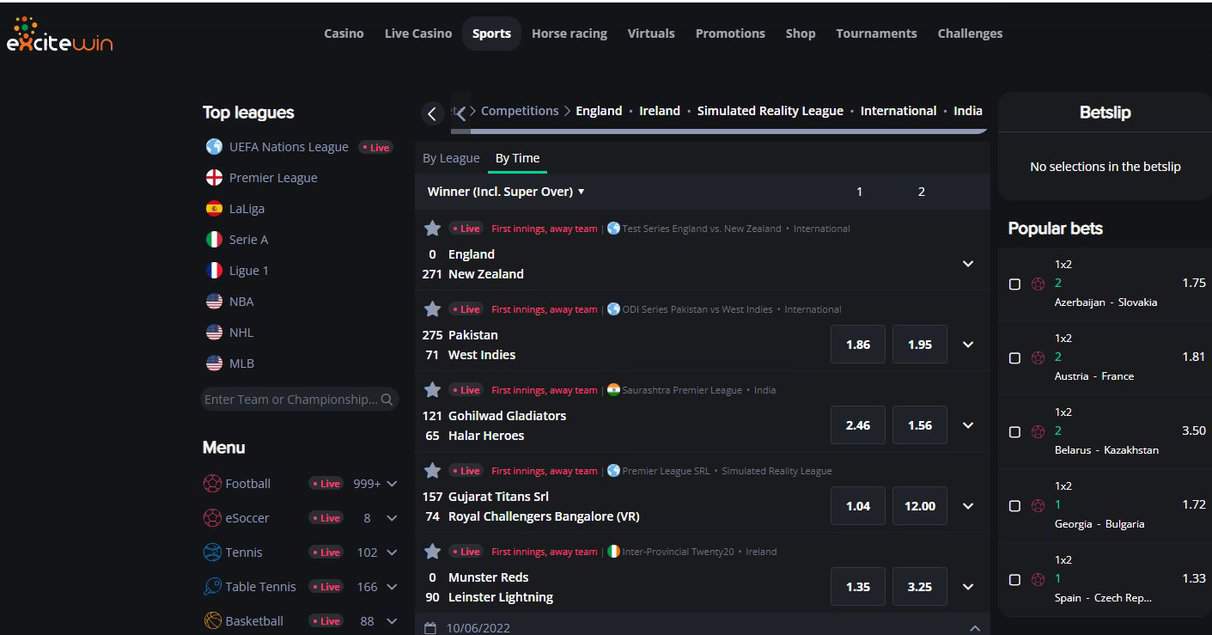Bet on Gohilwad Gladiators at odds 2.46

pyautogui.click(x=858, y=425)
